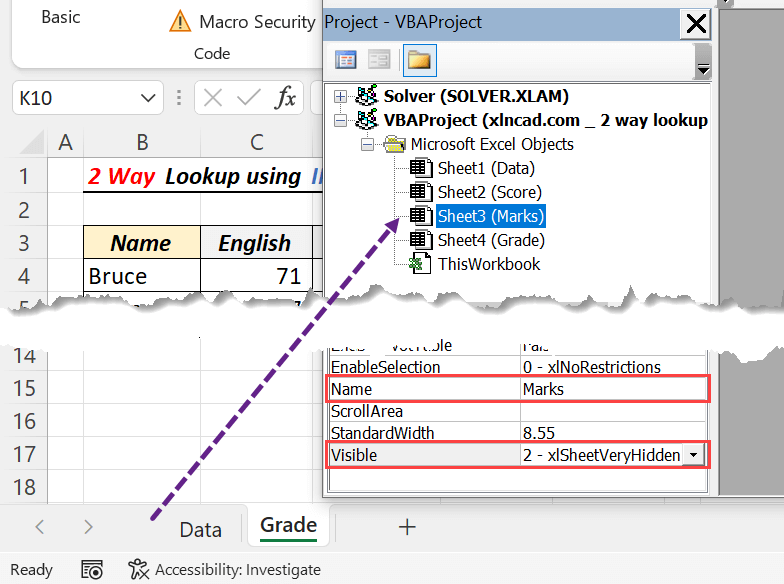The height and width of the screenshot is (584, 784).
Task: Select ThisWorkbook in project tree
Action: coord(488,264)
